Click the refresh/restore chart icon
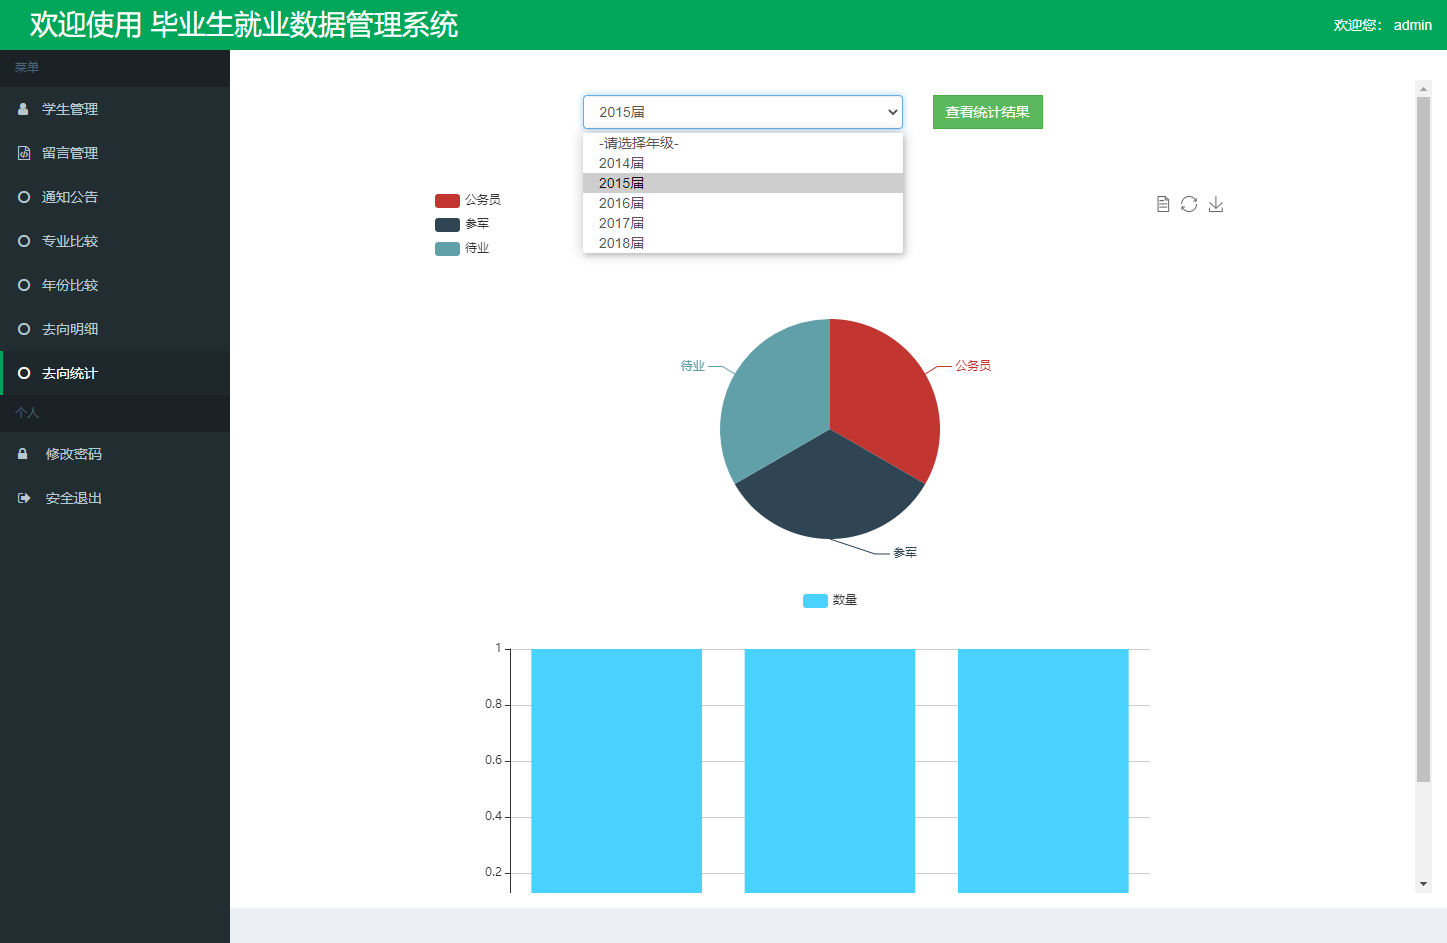The height and width of the screenshot is (943, 1447). pos(1189,203)
